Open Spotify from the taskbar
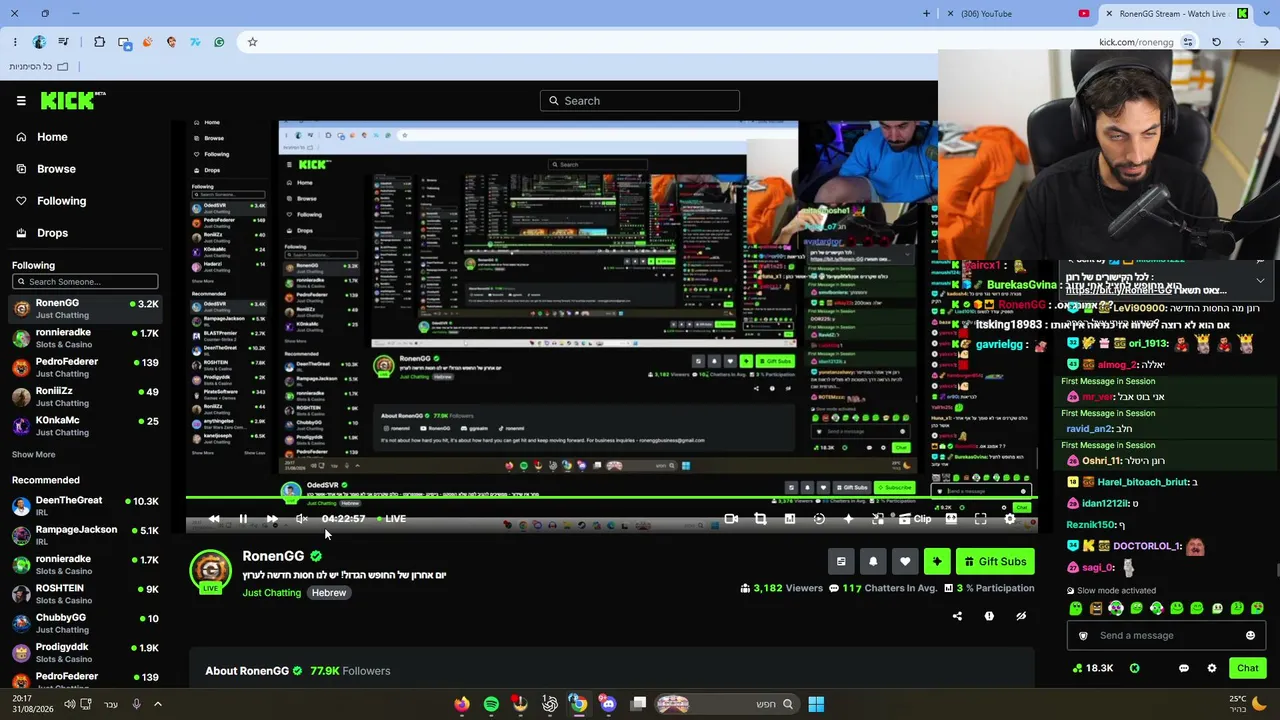 click(x=491, y=704)
